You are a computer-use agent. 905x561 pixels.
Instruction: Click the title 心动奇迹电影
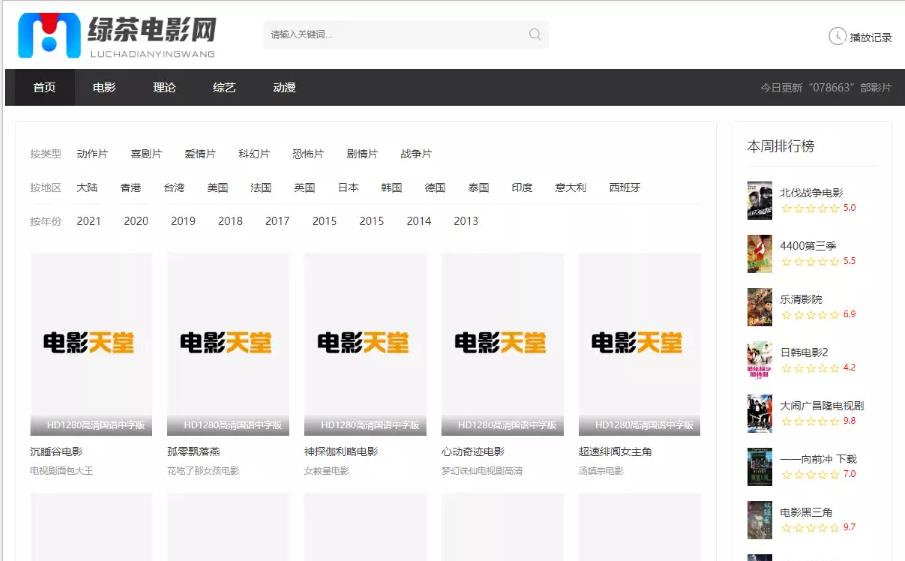click(x=473, y=451)
